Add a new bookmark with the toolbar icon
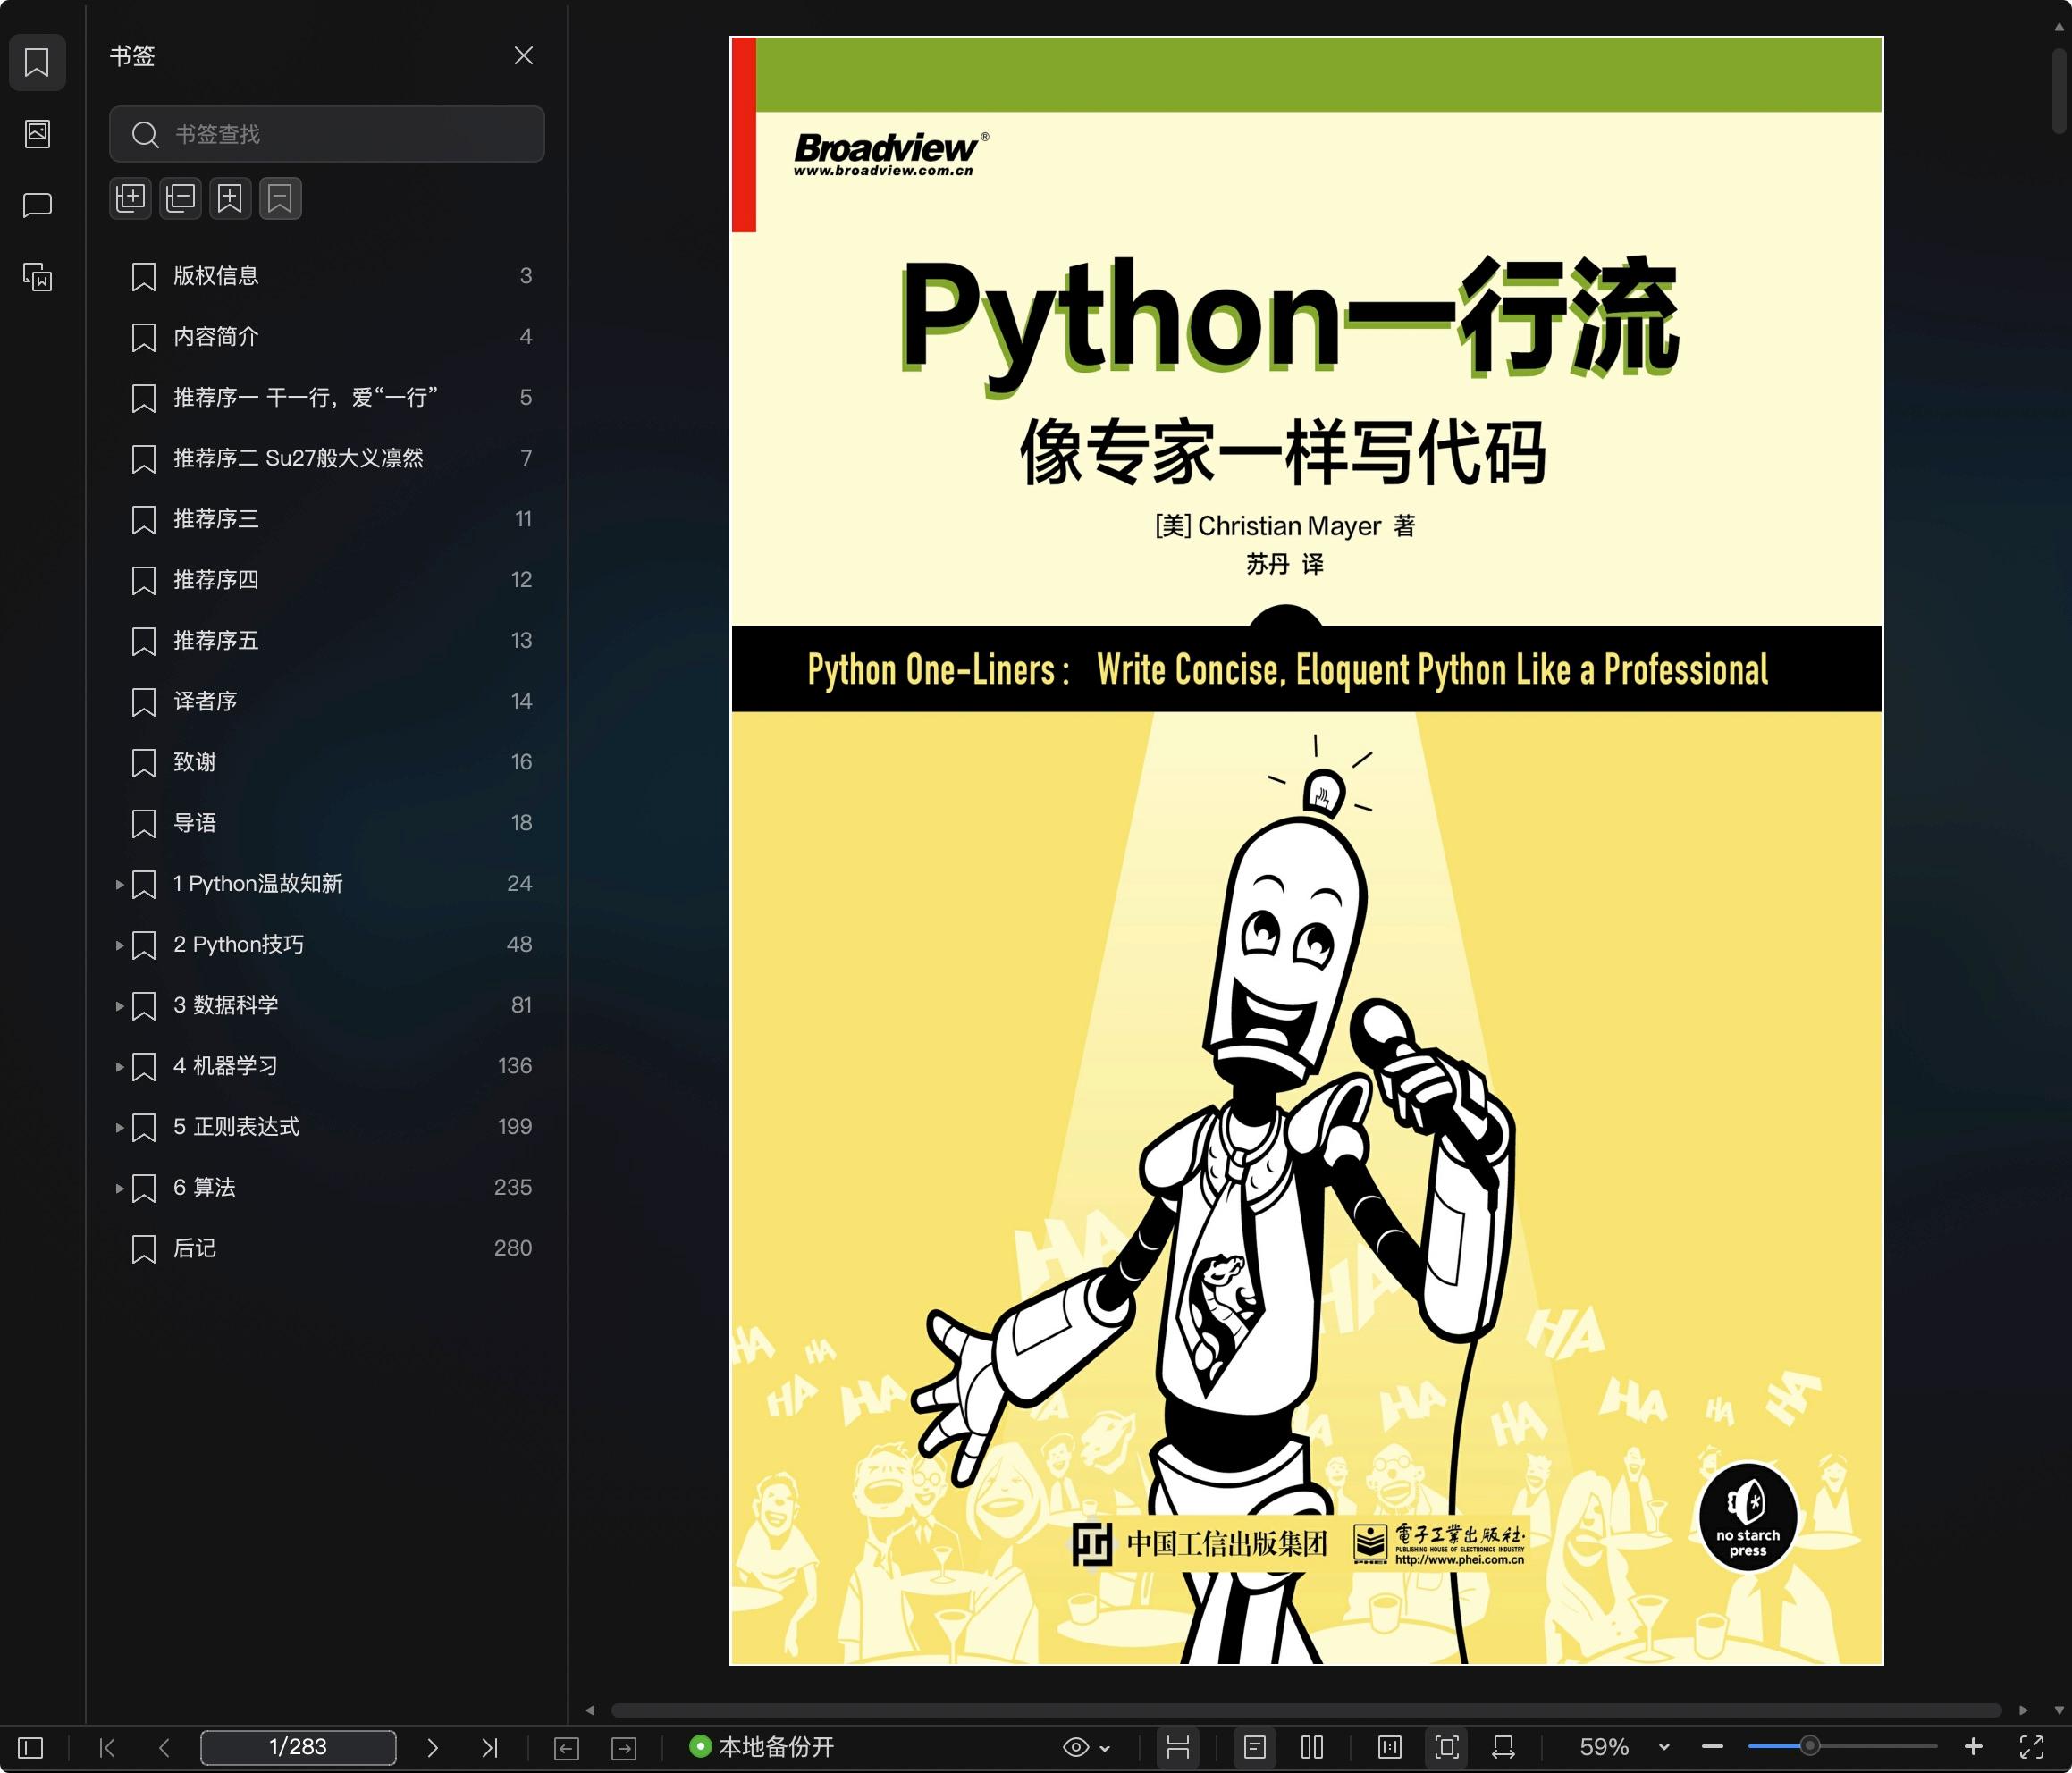2072x1773 pixels. pyautogui.click(x=230, y=198)
